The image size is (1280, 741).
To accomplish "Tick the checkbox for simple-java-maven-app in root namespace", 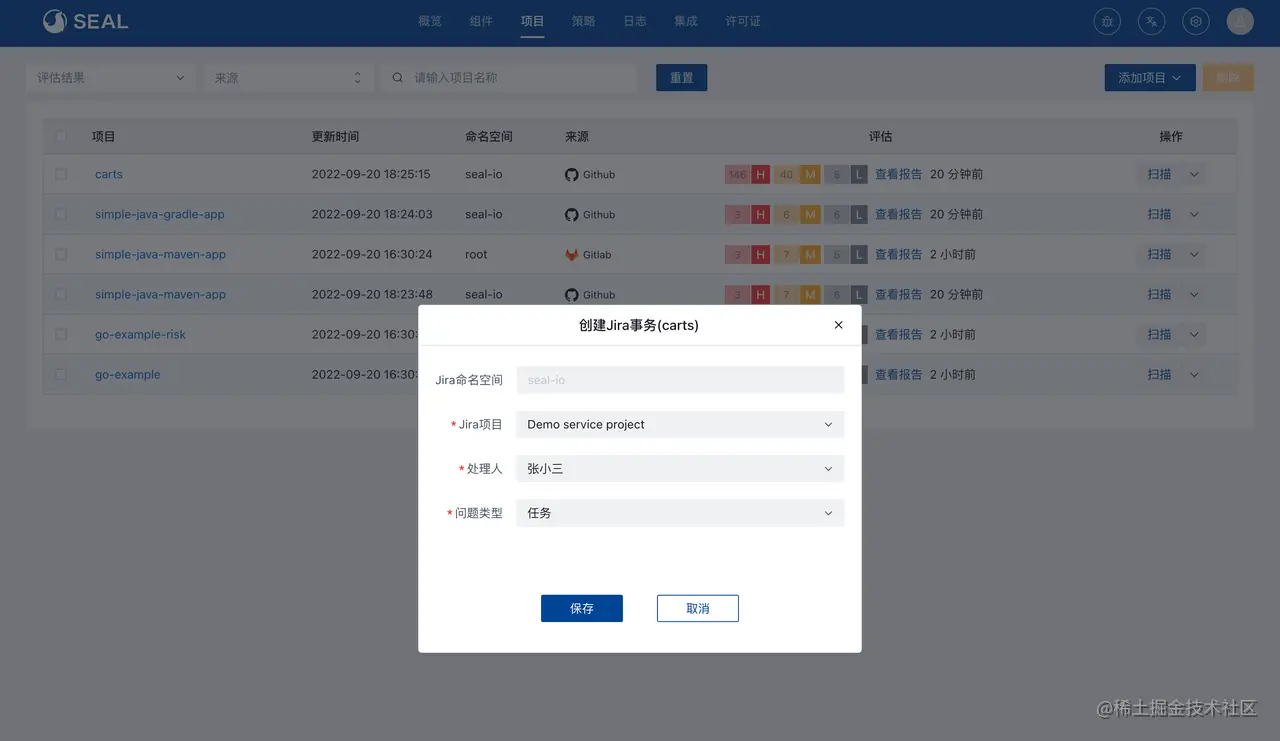I will [x=61, y=254].
